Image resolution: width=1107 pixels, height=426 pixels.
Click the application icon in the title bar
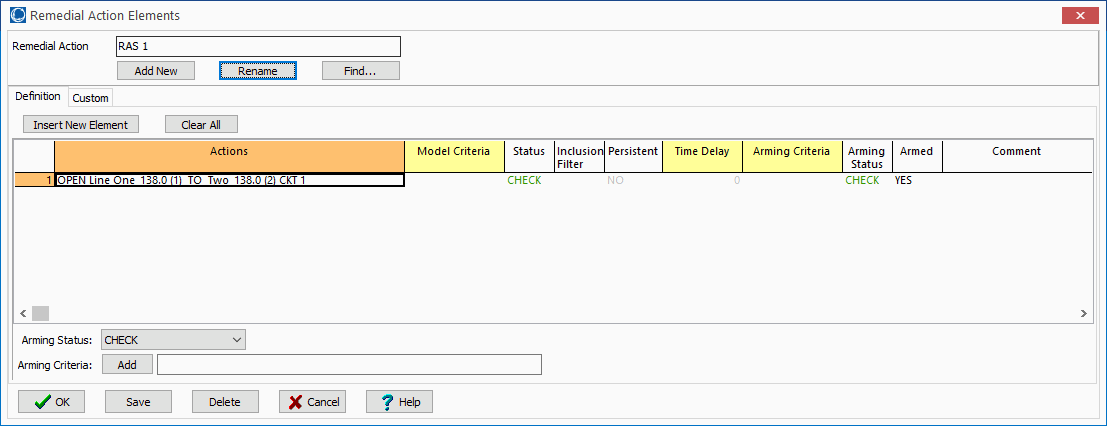[17, 15]
